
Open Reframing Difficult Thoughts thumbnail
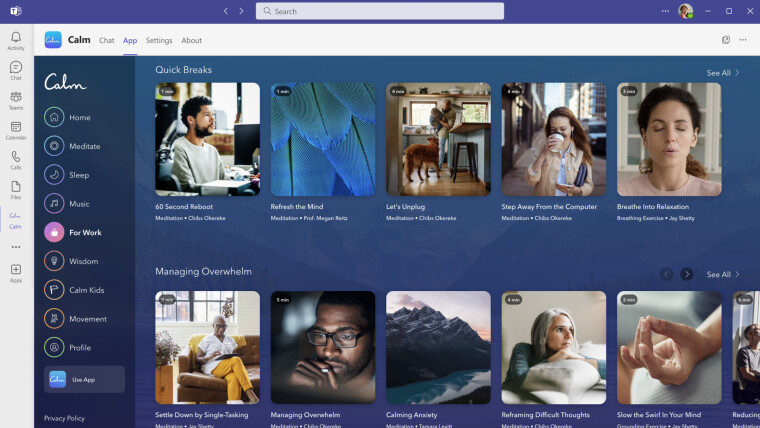[554, 348]
